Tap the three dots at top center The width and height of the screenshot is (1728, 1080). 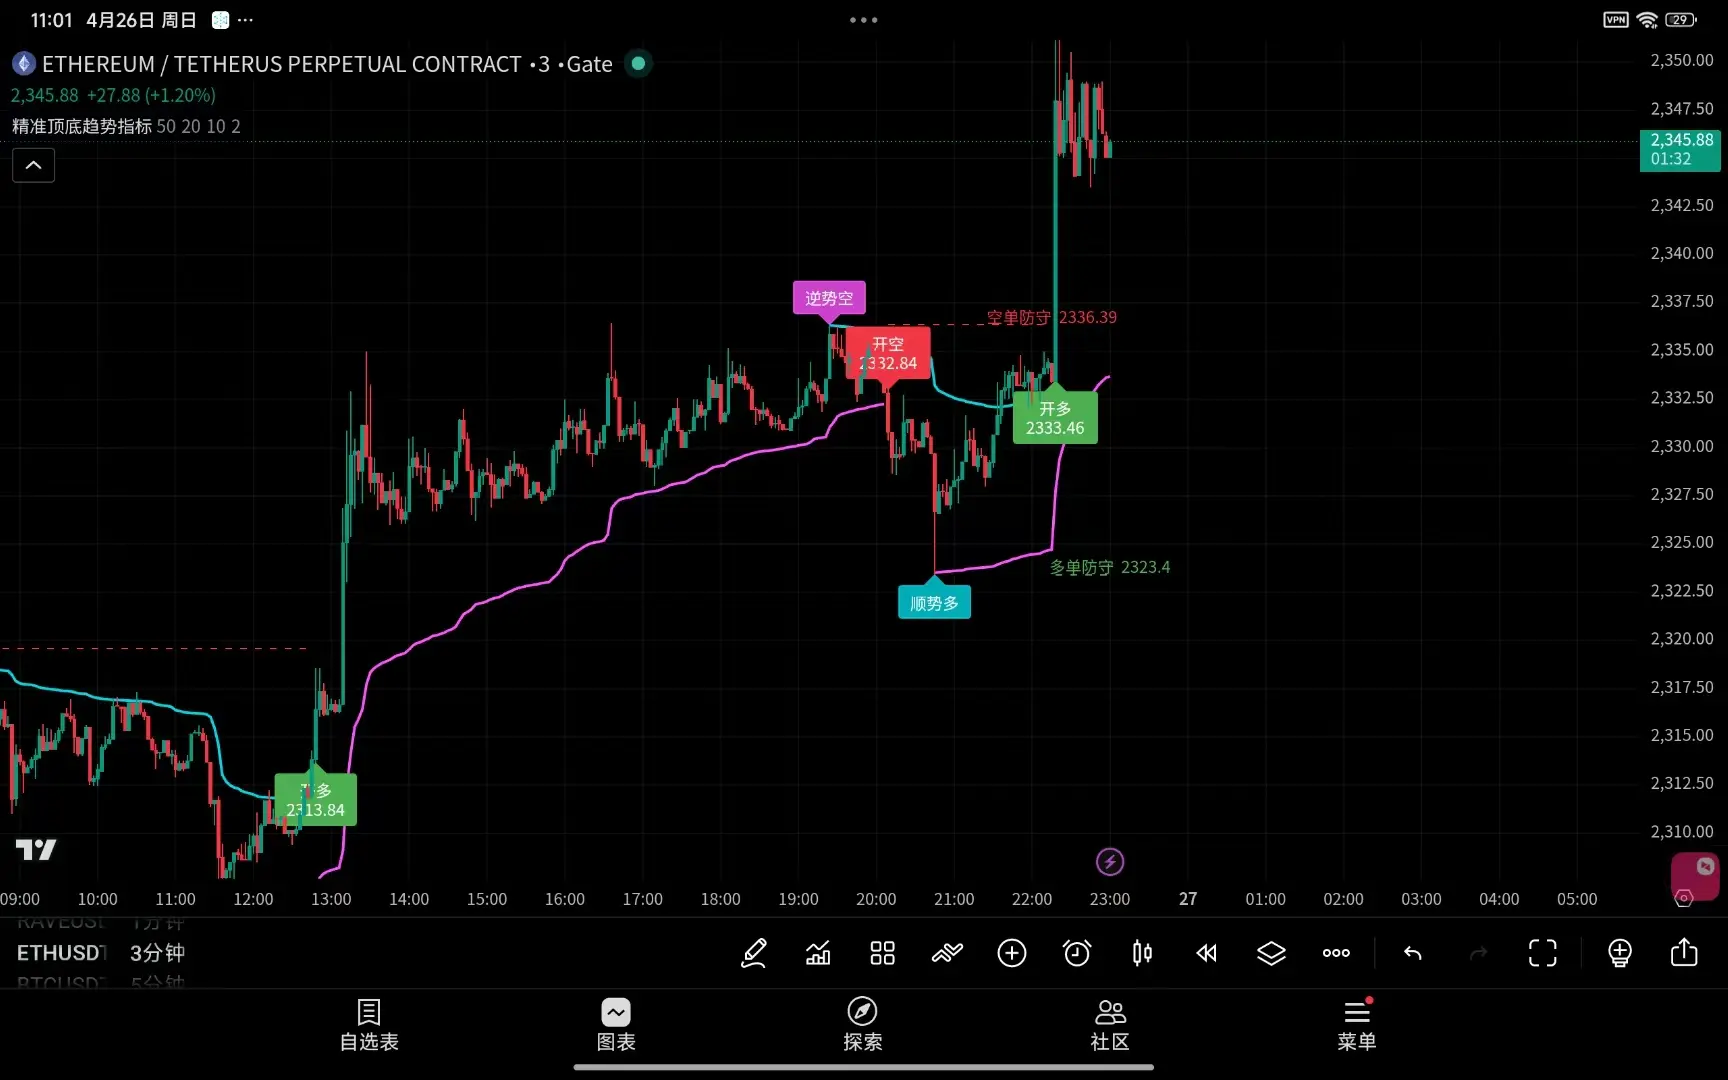pyautogui.click(x=864, y=19)
